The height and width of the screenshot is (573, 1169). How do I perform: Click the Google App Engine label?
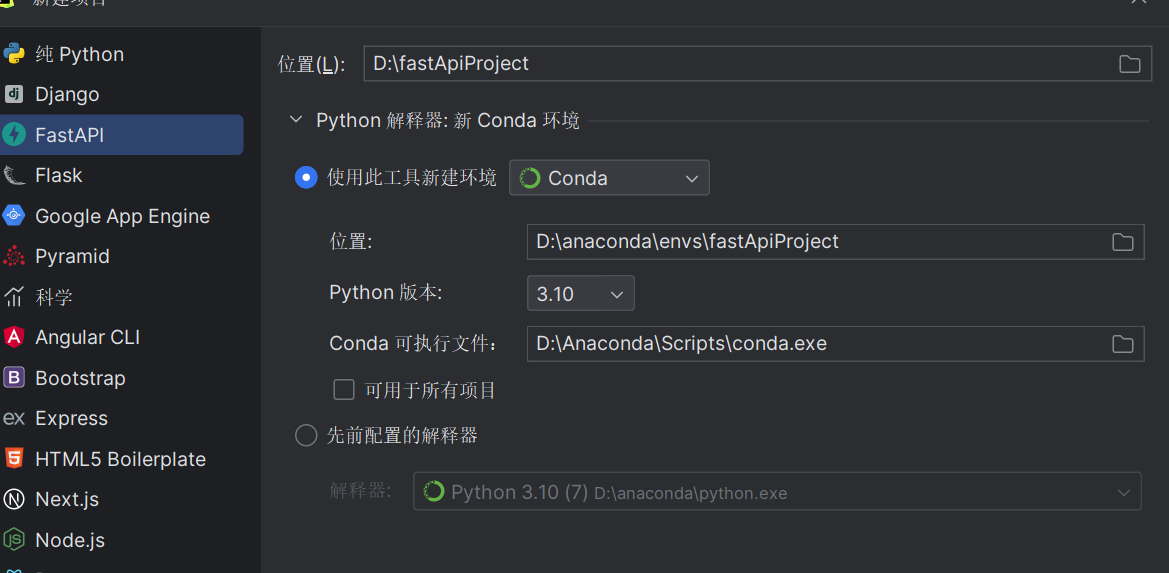(122, 216)
